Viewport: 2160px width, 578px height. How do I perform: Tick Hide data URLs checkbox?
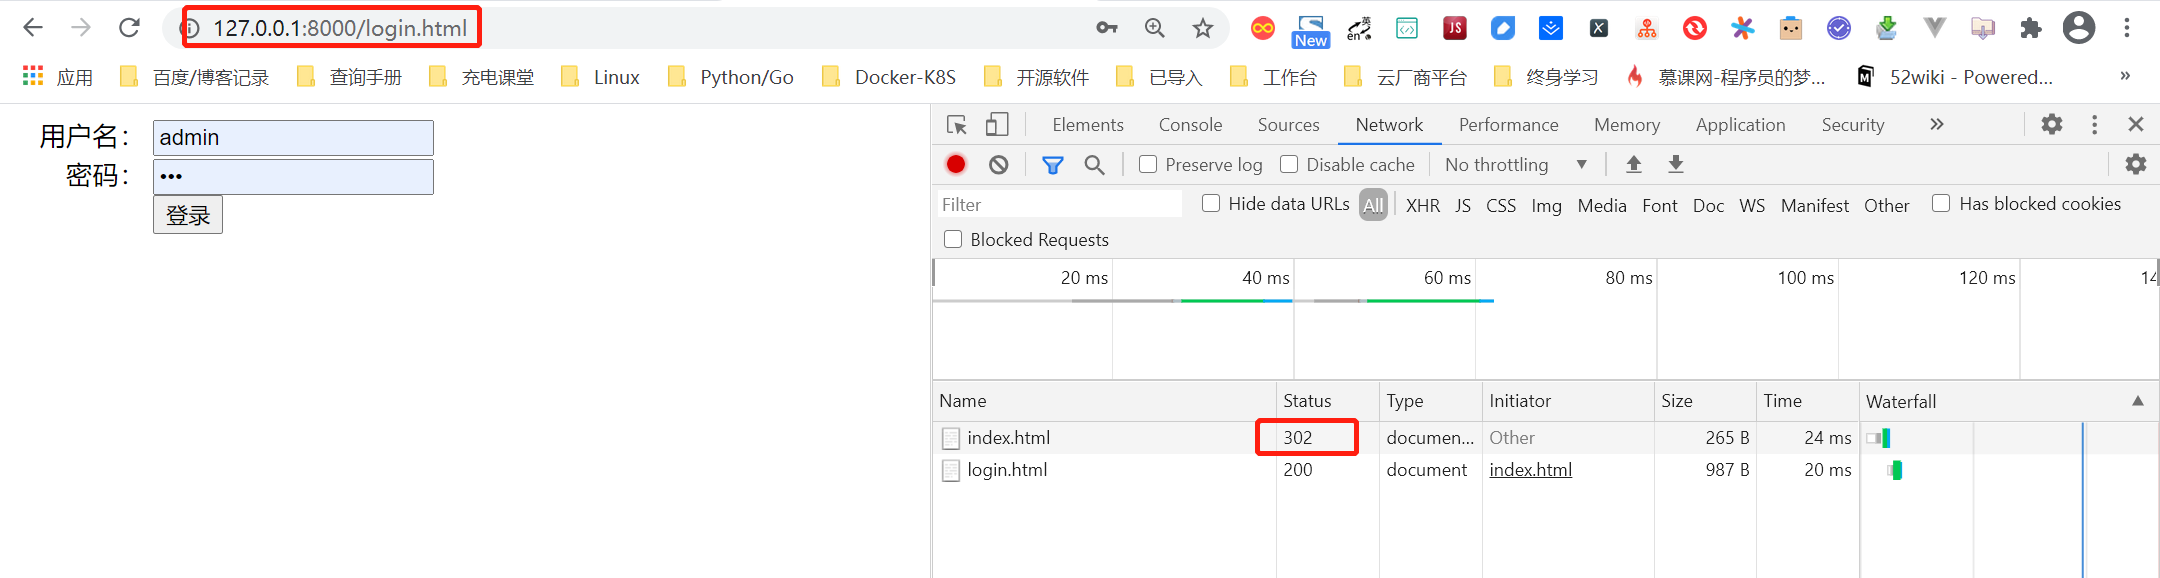1211,203
